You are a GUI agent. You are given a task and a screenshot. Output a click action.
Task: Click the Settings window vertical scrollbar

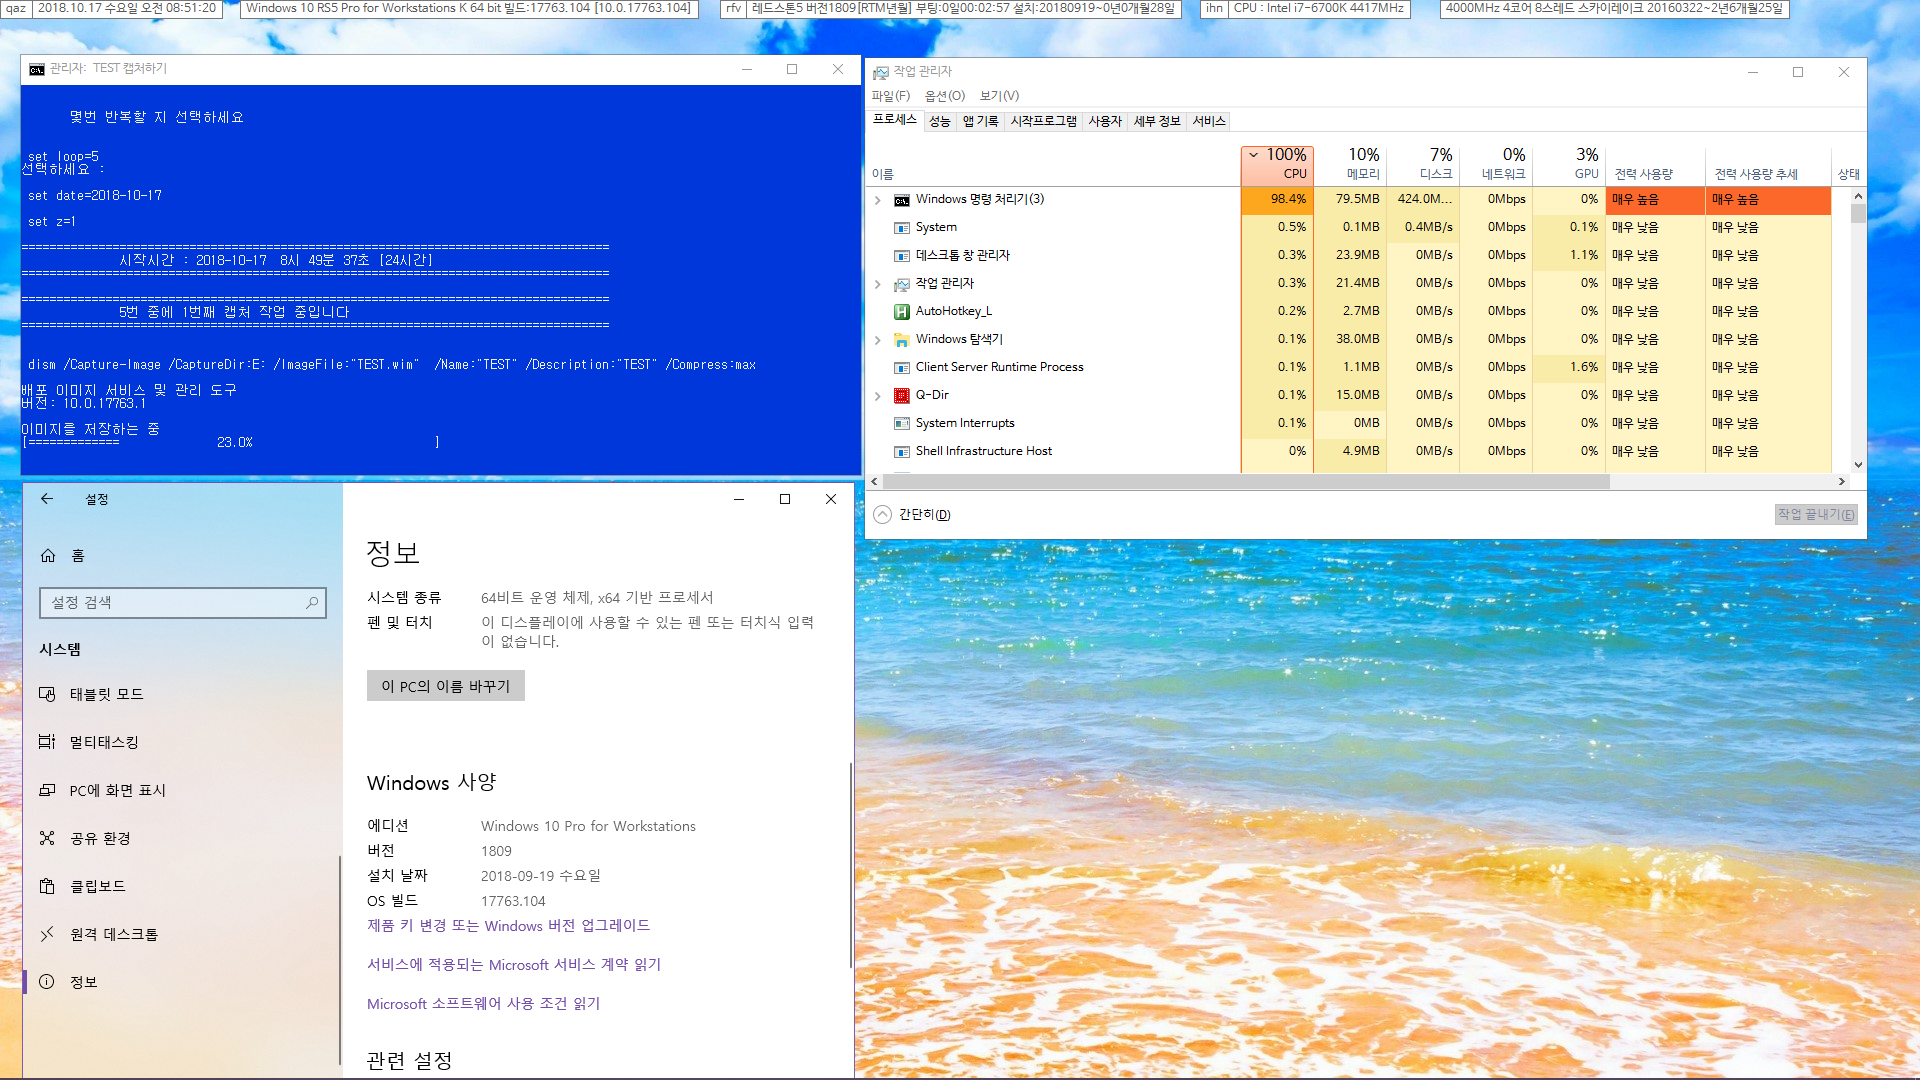(851, 865)
